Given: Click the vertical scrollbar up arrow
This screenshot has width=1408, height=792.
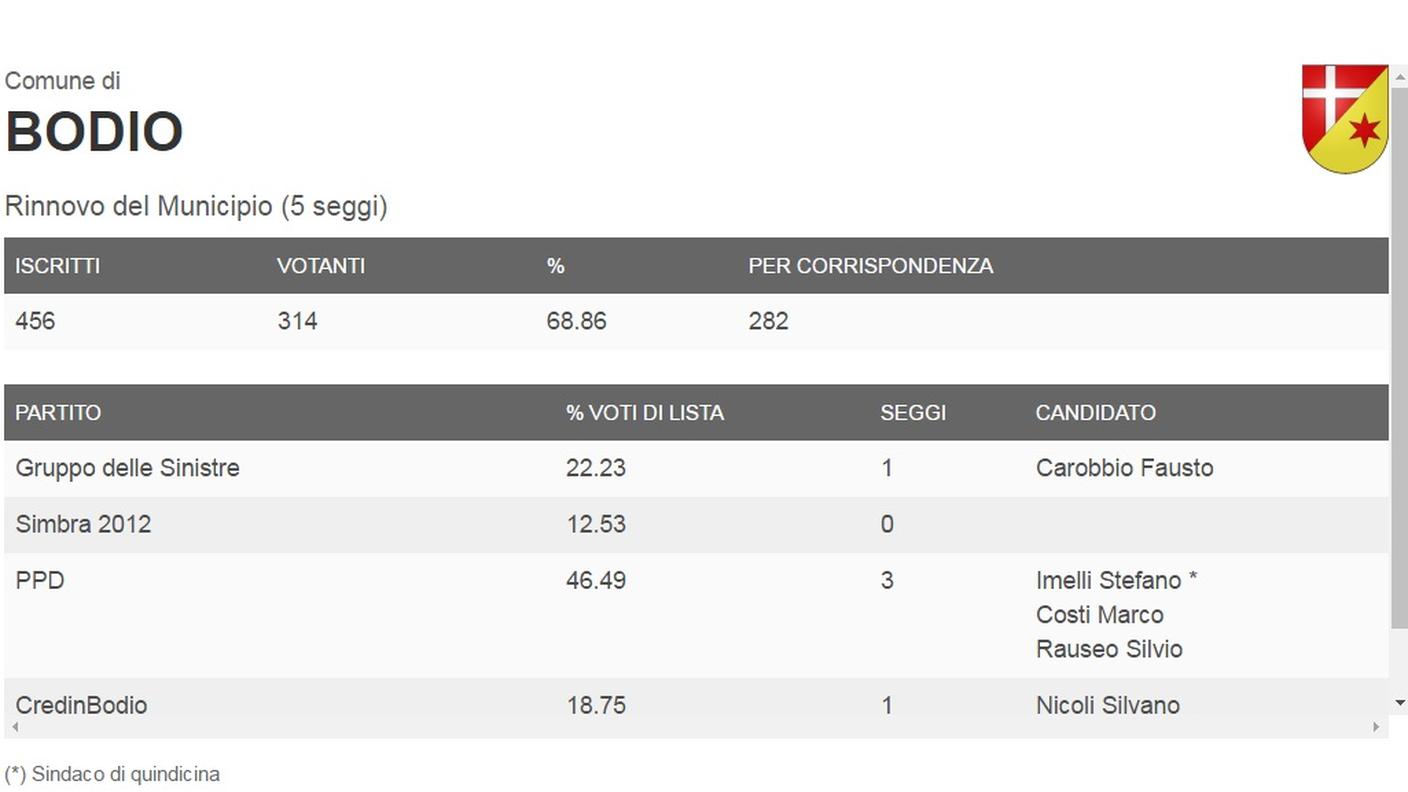Looking at the screenshot, I should [1399, 75].
